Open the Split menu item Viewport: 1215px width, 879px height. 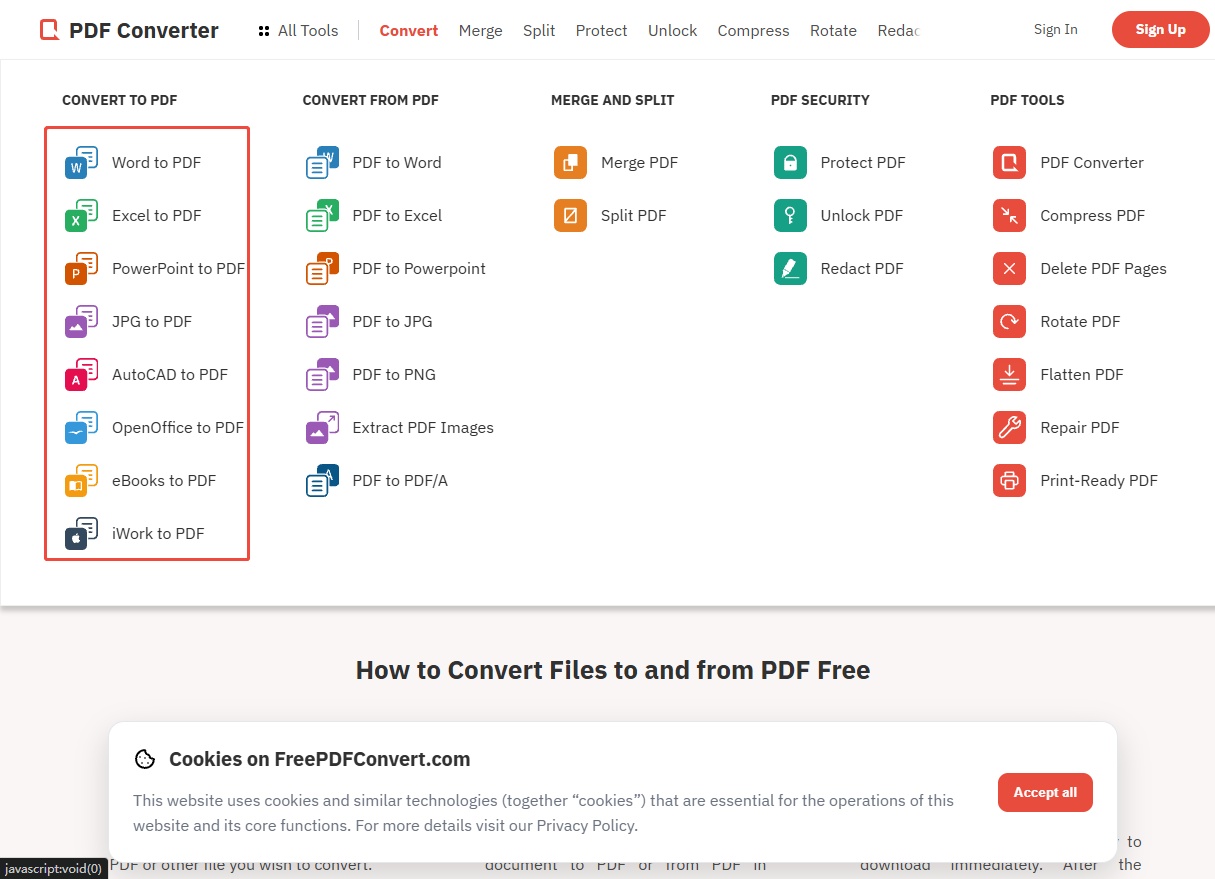pos(539,30)
